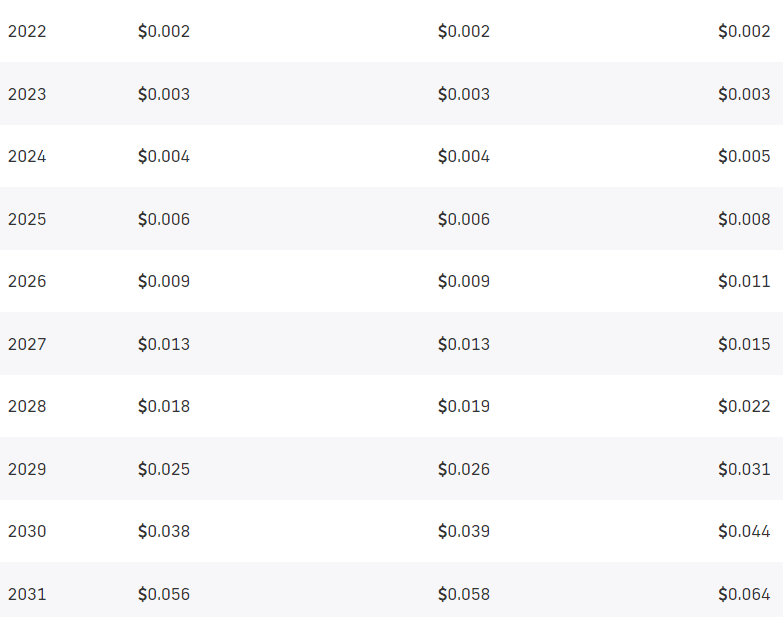Select the $0.015 price in 2027 row

coord(744,344)
